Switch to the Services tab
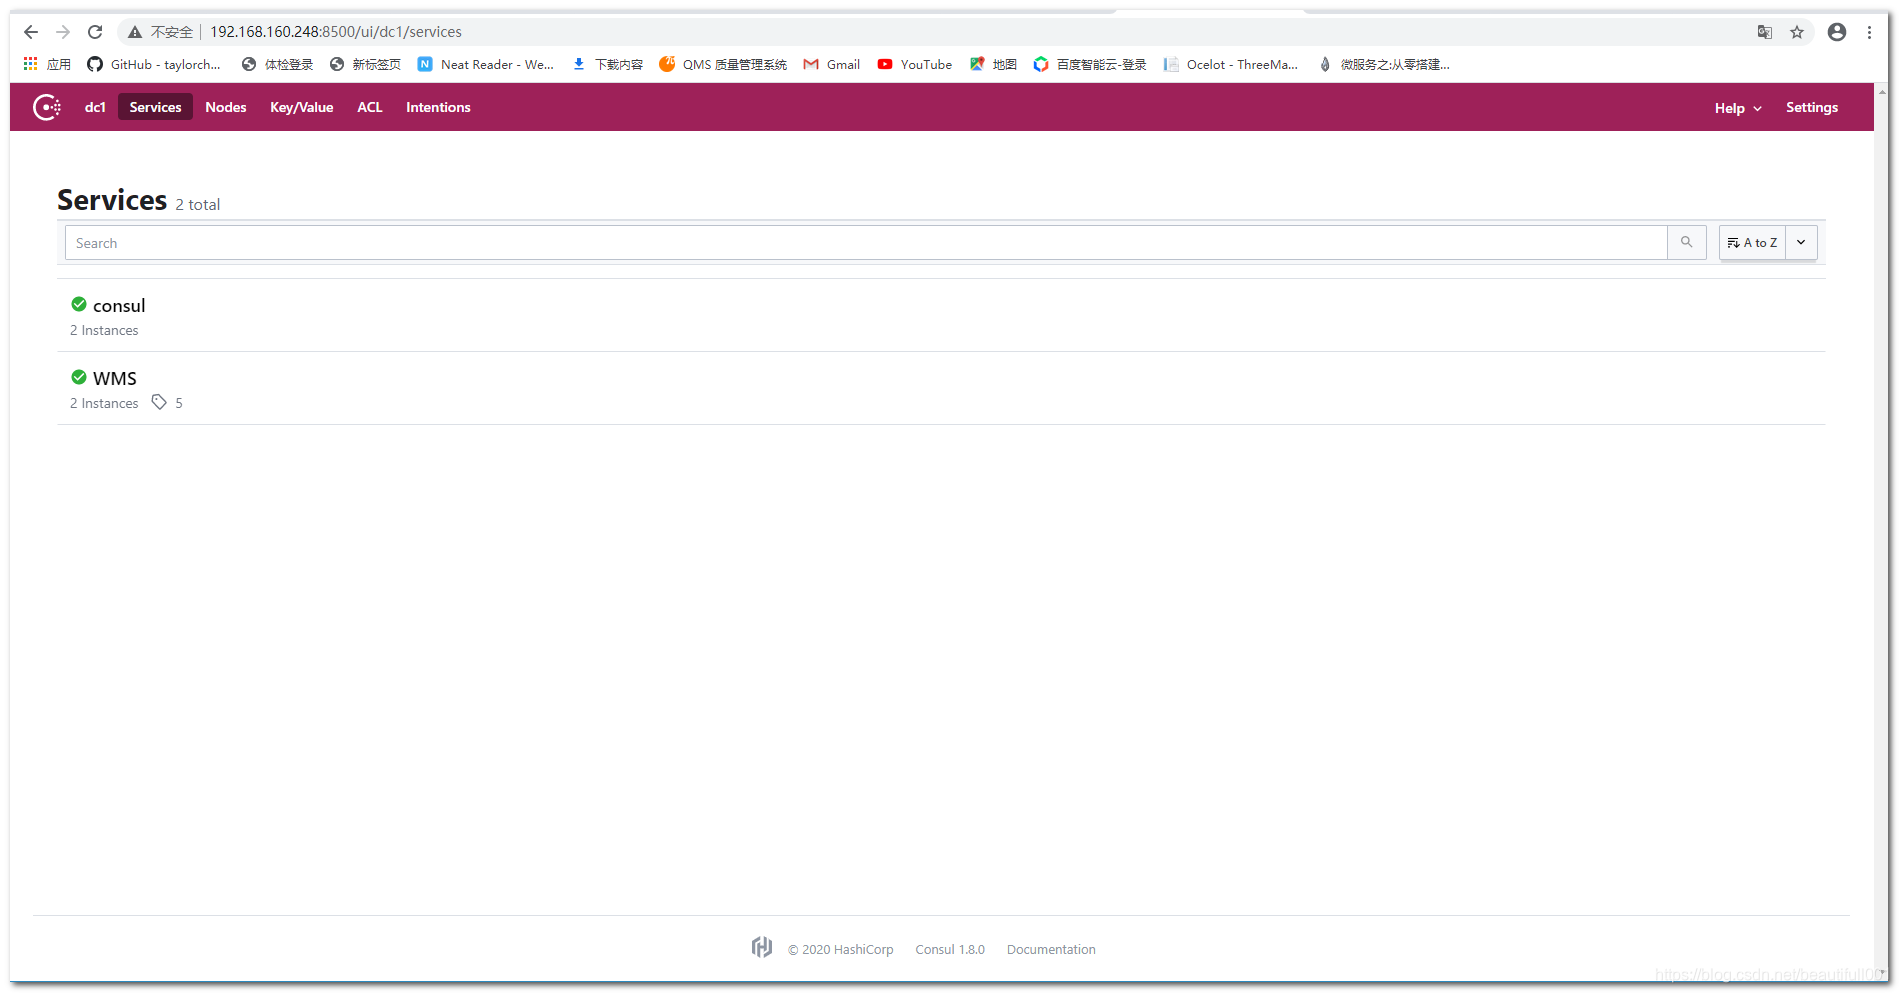The width and height of the screenshot is (1899, 993). (155, 107)
